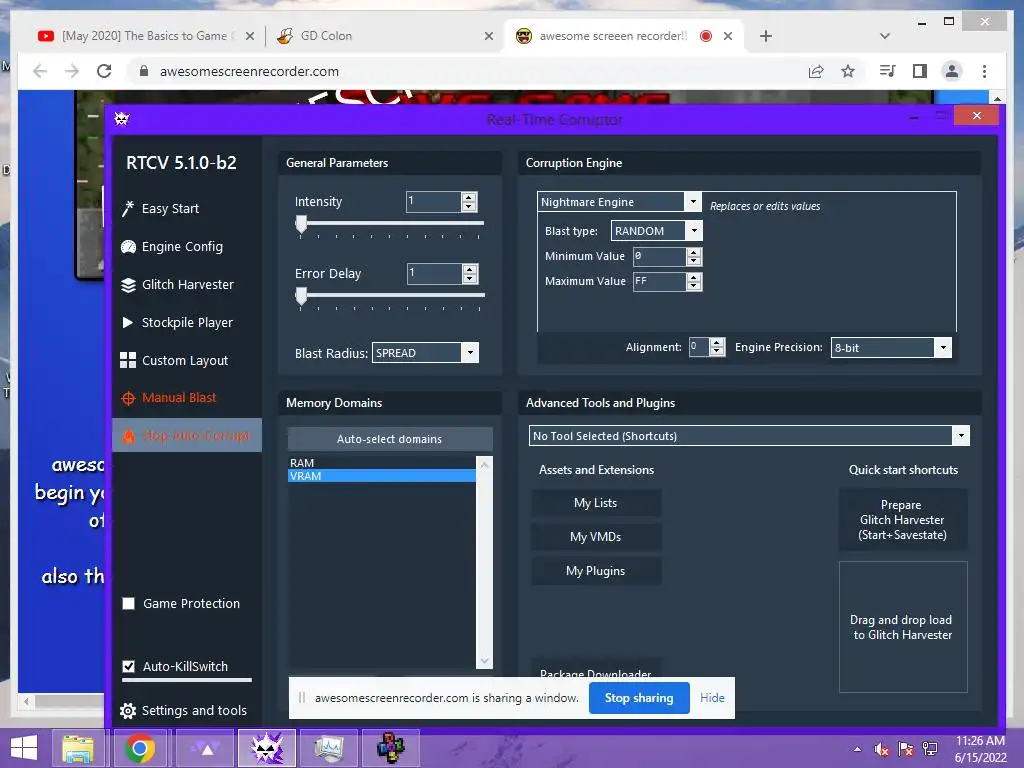Switch to awesome screeen recorder tab

coord(624,36)
